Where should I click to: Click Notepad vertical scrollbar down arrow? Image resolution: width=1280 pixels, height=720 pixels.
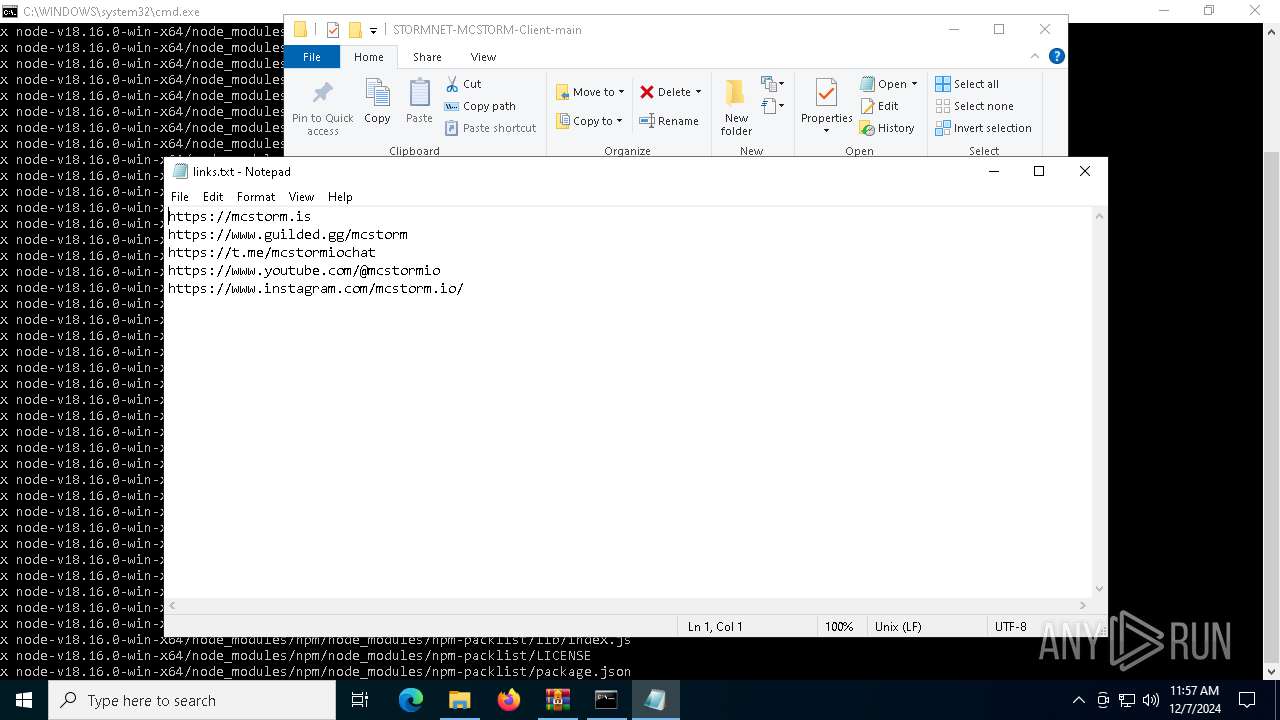[x=1099, y=589]
